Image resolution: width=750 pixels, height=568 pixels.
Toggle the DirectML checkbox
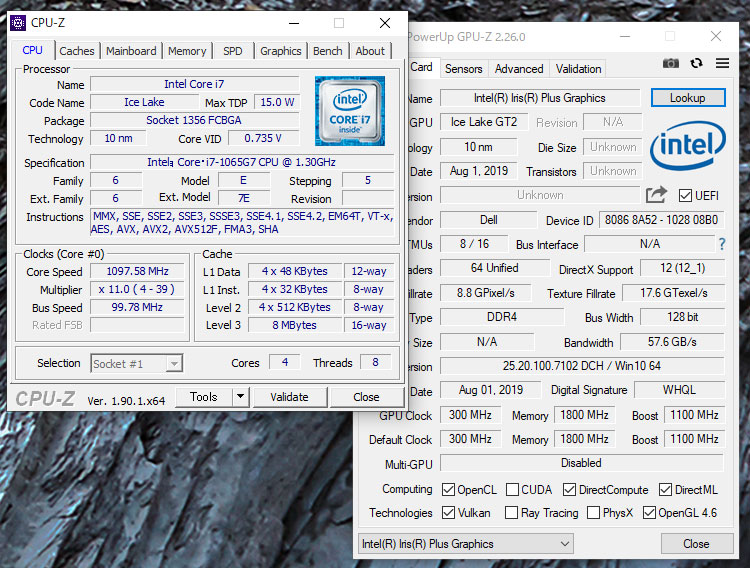(665, 490)
